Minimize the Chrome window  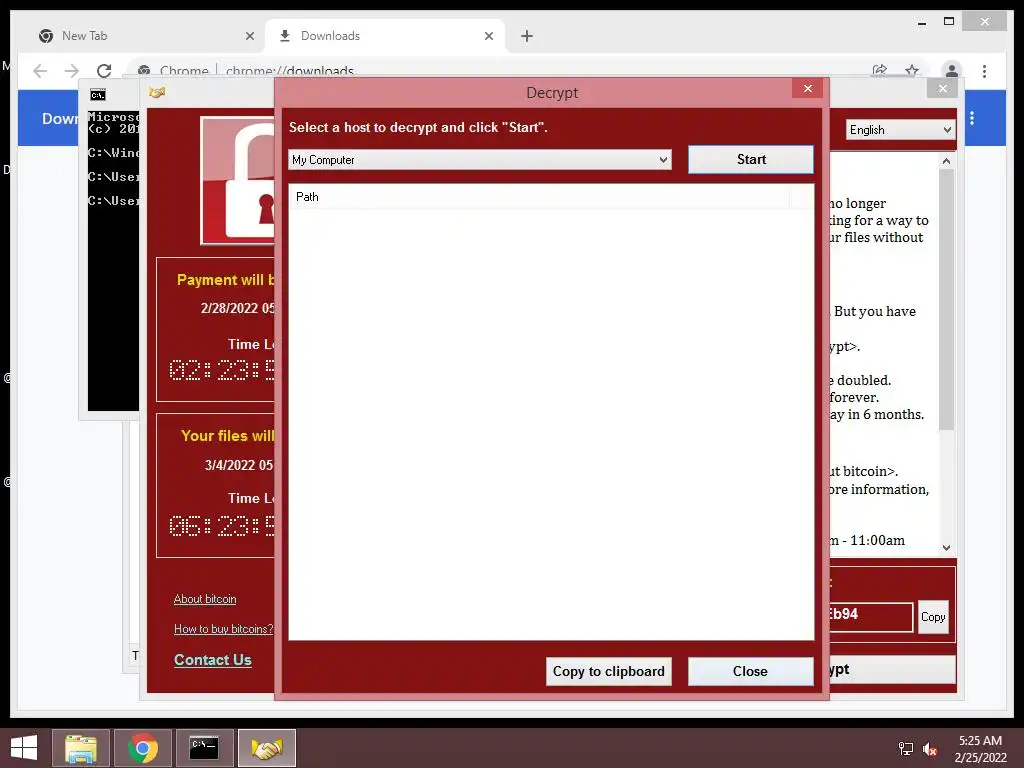pos(921,22)
